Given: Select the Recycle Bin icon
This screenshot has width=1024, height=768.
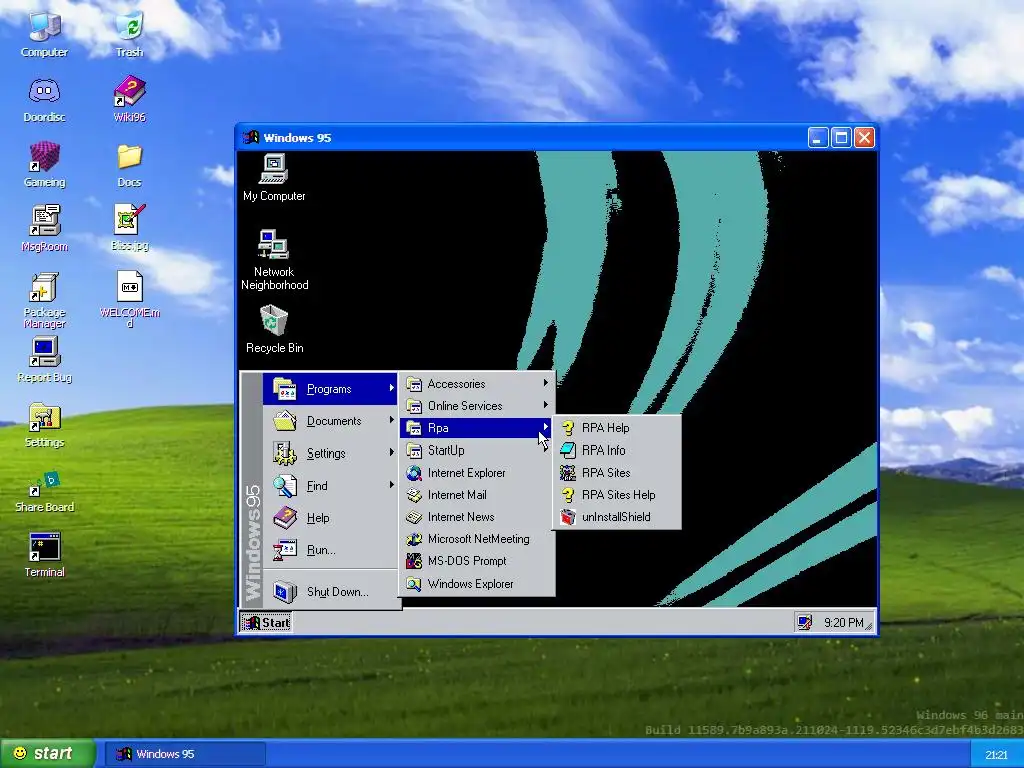Looking at the screenshot, I should pyautogui.click(x=274, y=330).
